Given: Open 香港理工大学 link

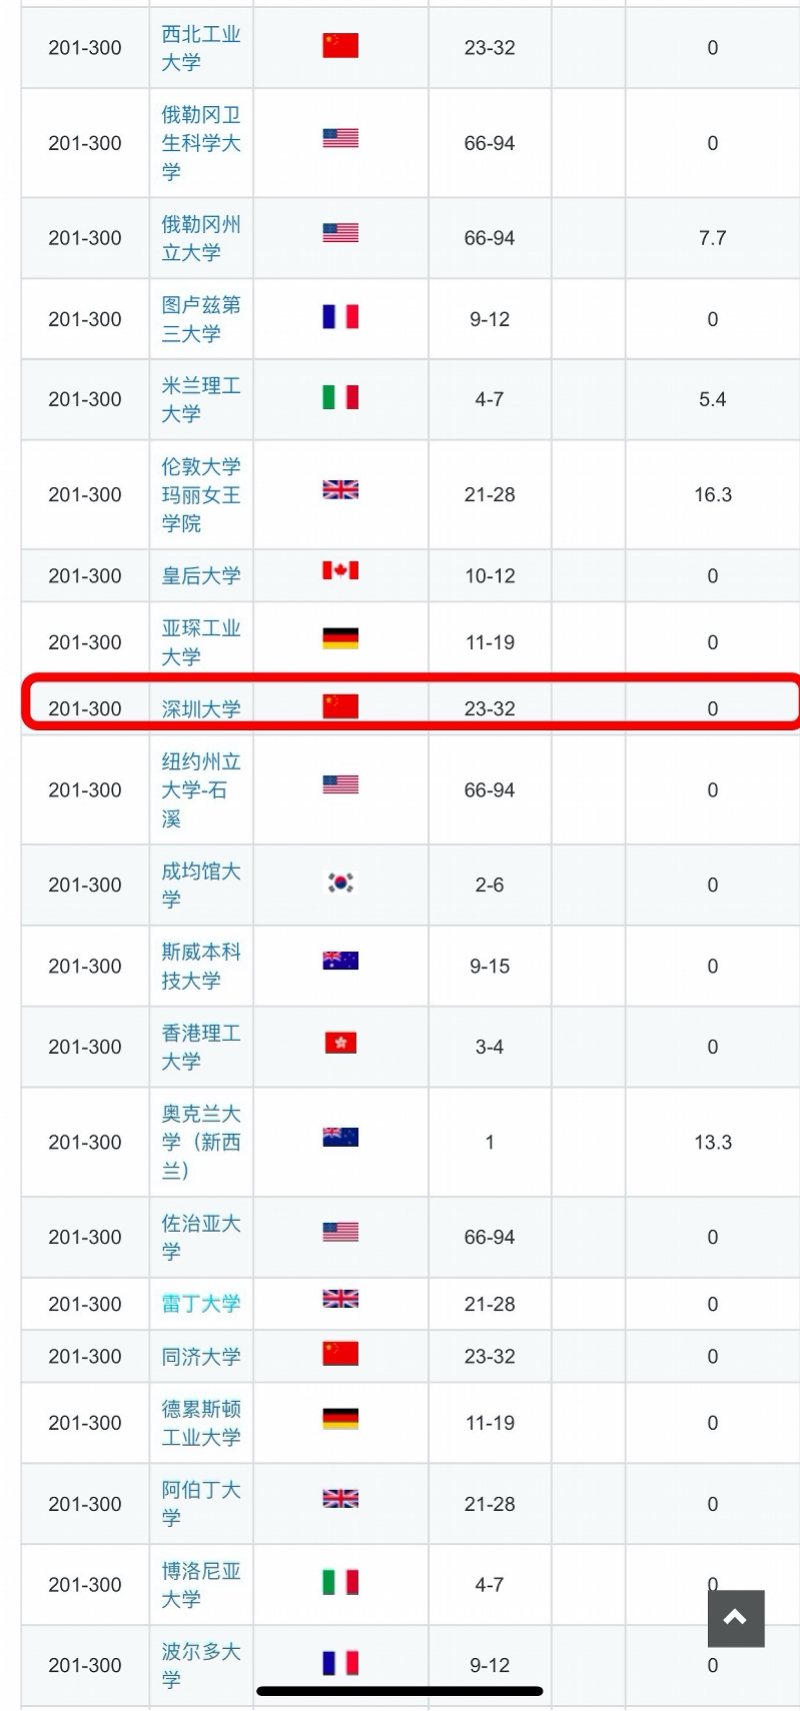Looking at the screenshot, I should tap(201, 1047).
